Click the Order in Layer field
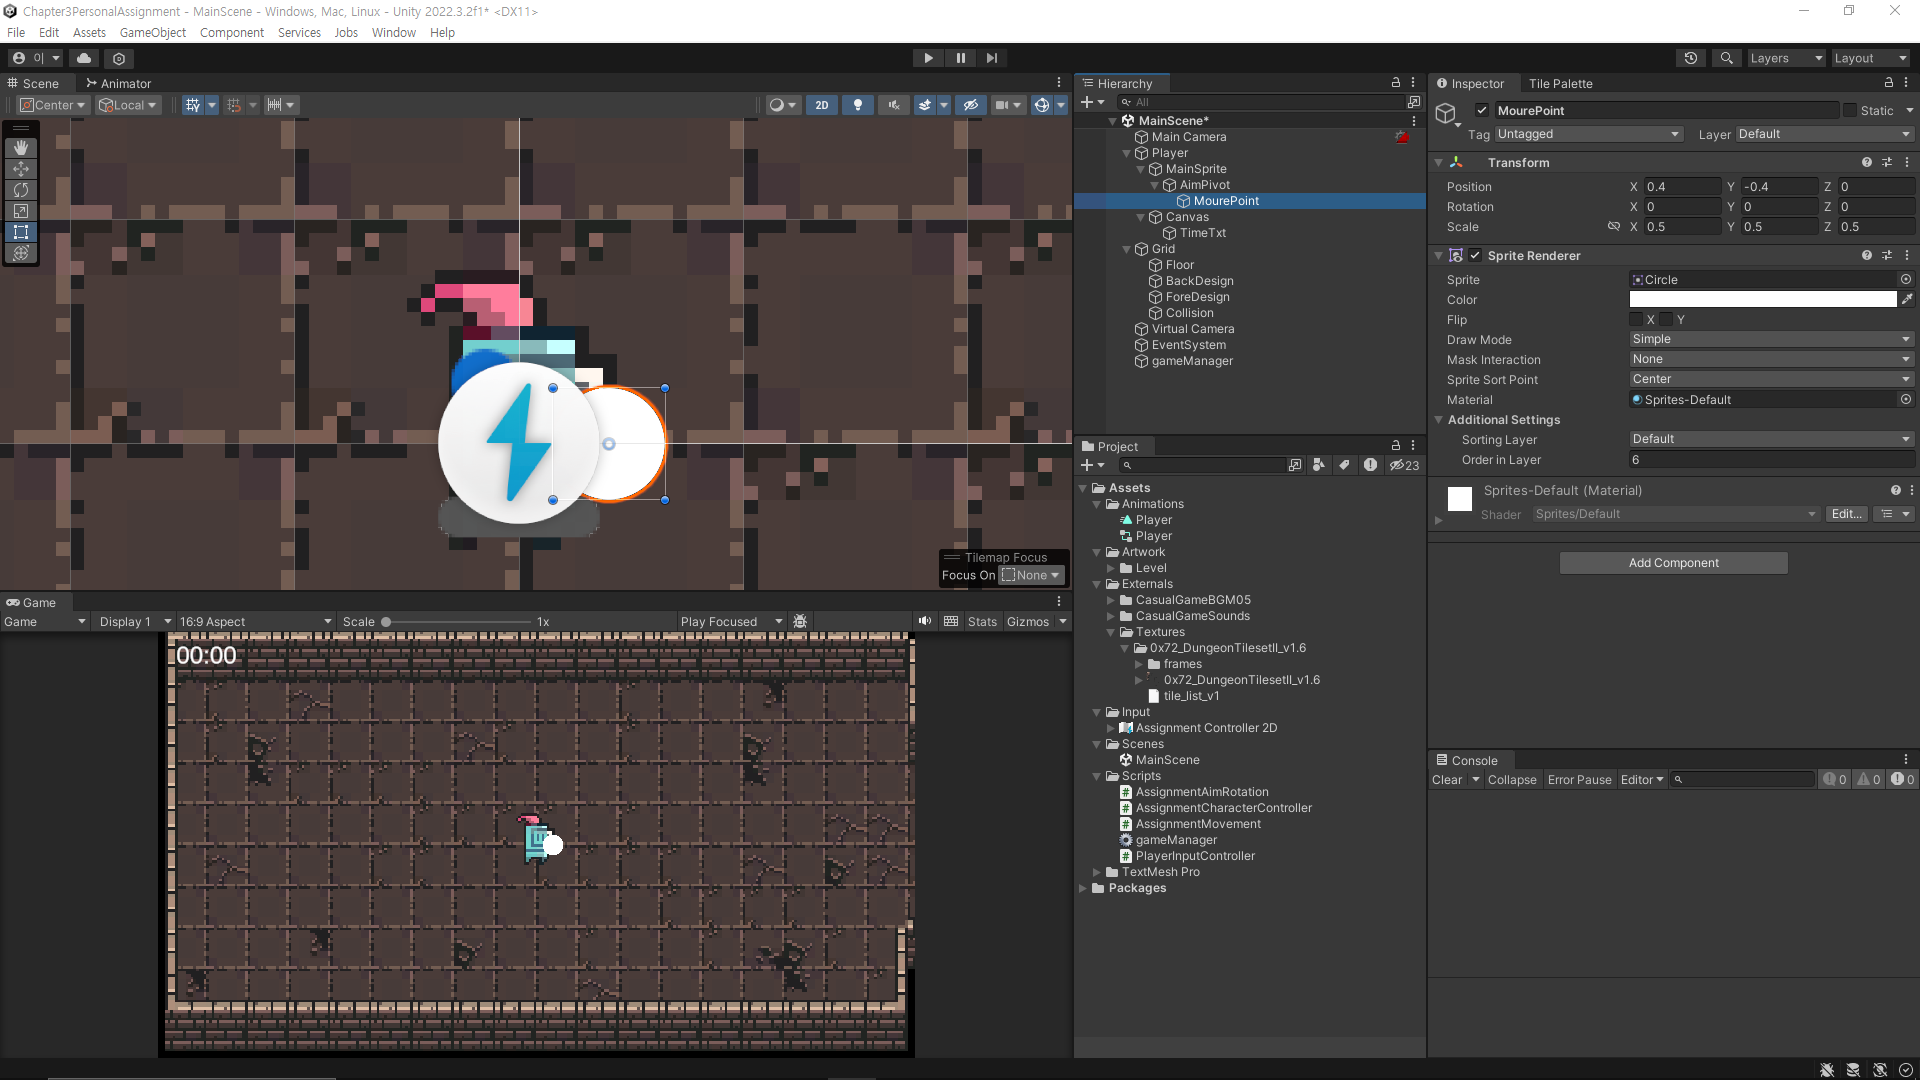This screenshot has width=1920, height=1080. pos(1772,460)
